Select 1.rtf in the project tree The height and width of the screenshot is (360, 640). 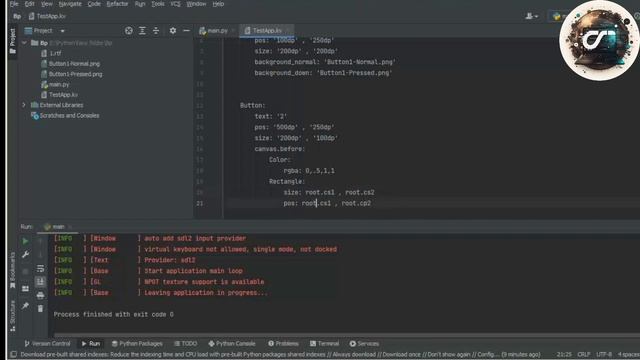[x=51, y=53]
